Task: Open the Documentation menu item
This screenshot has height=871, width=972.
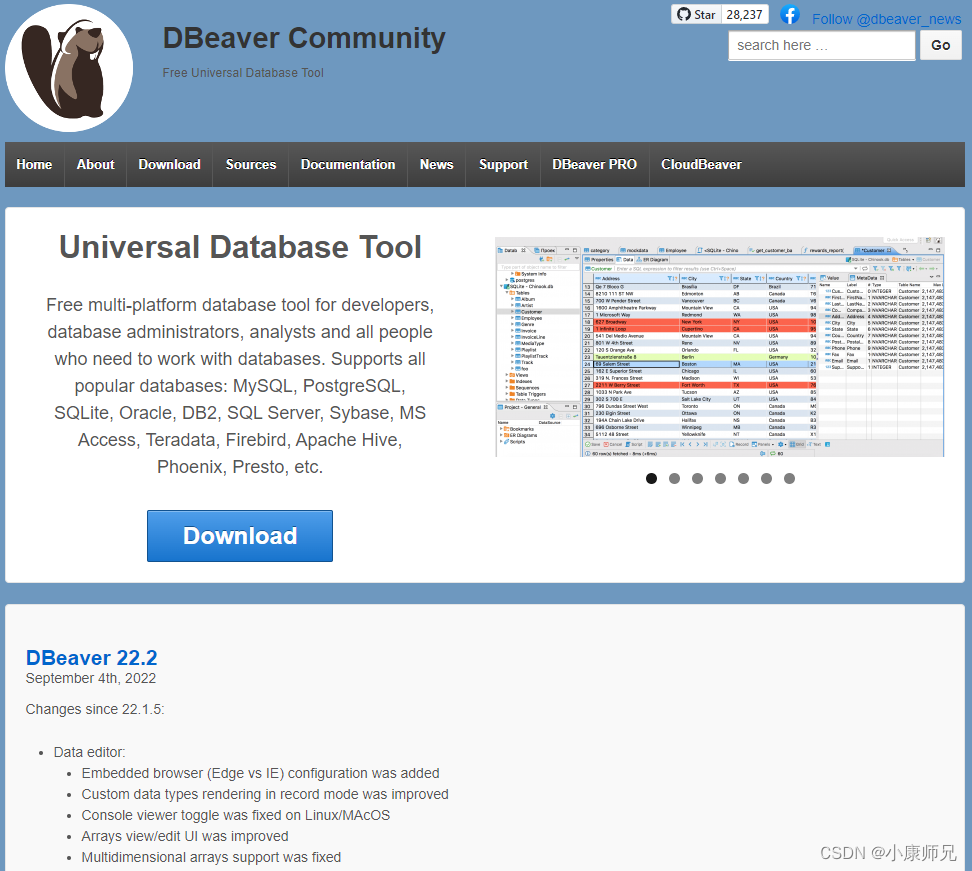Action: pyautogui.click(x=348, y=164)
